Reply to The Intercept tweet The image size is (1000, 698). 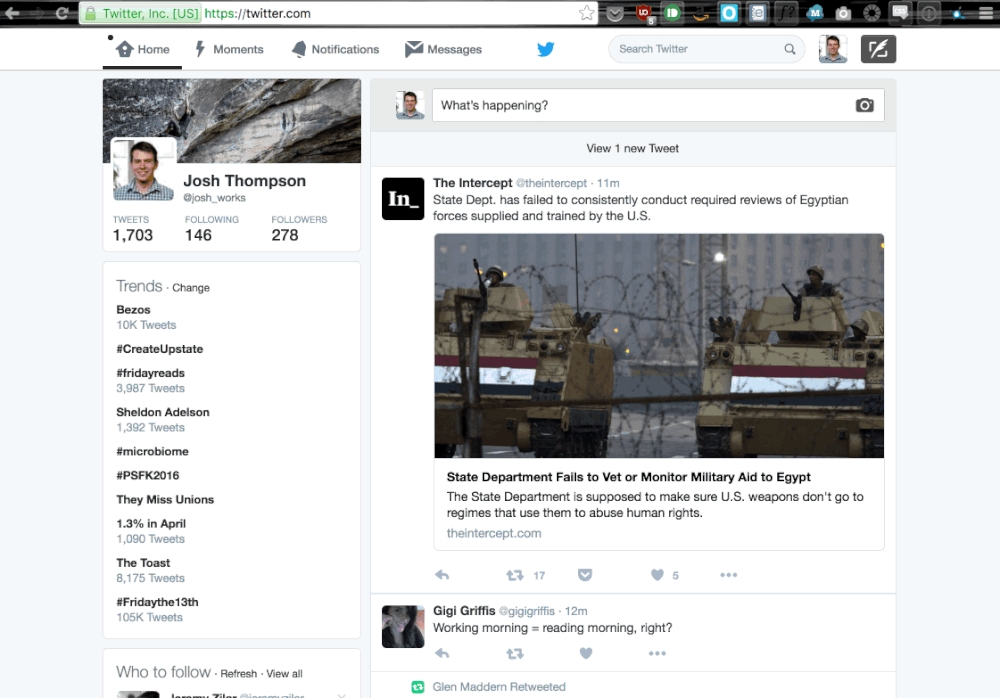tap(442, 575)
